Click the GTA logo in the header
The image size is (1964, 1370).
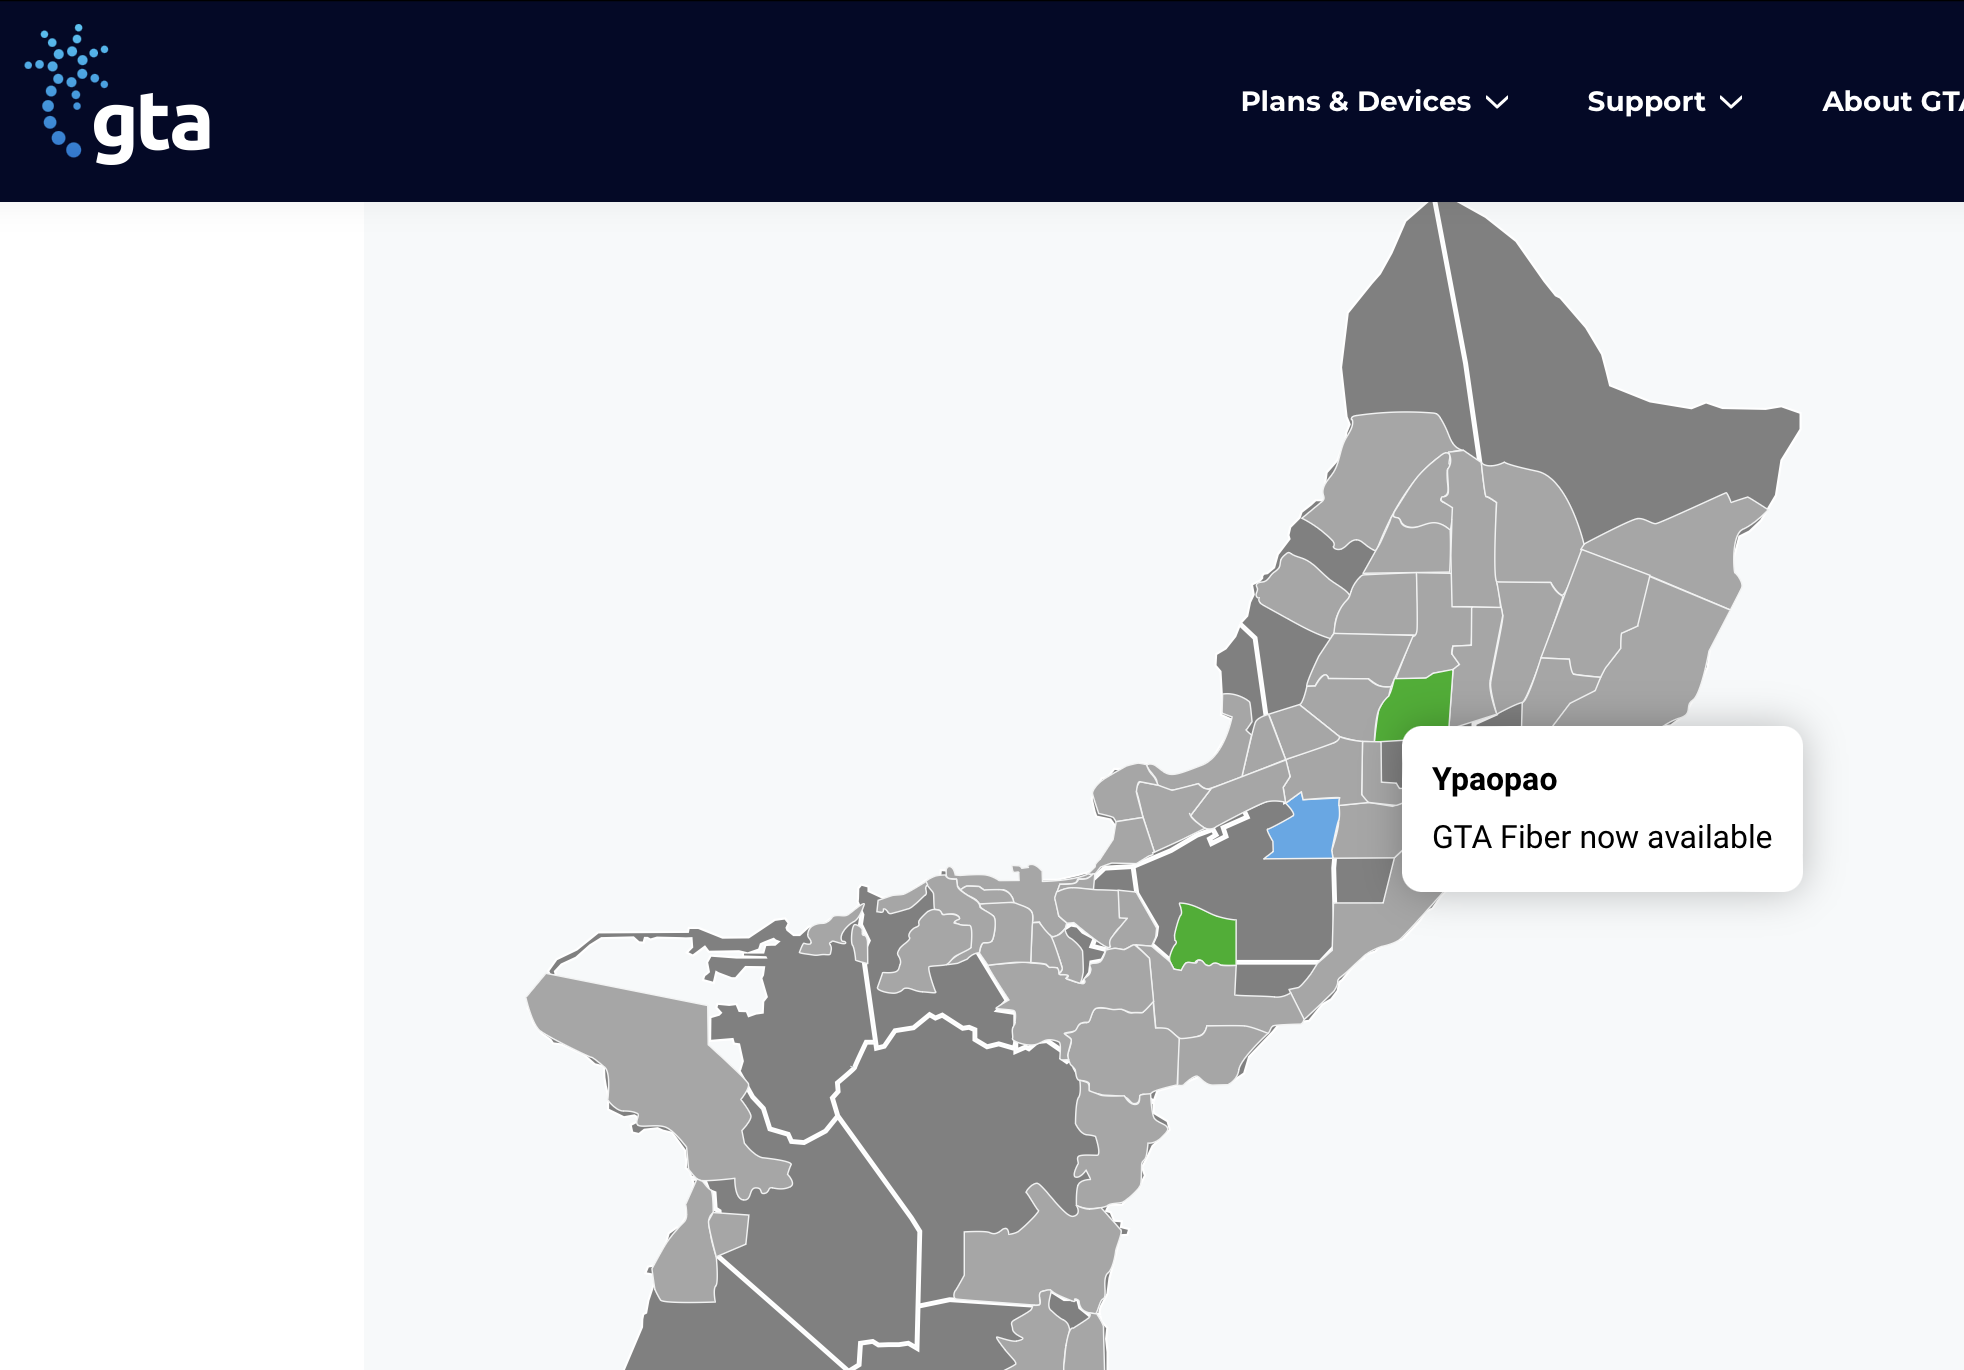(x=118, y=95)
